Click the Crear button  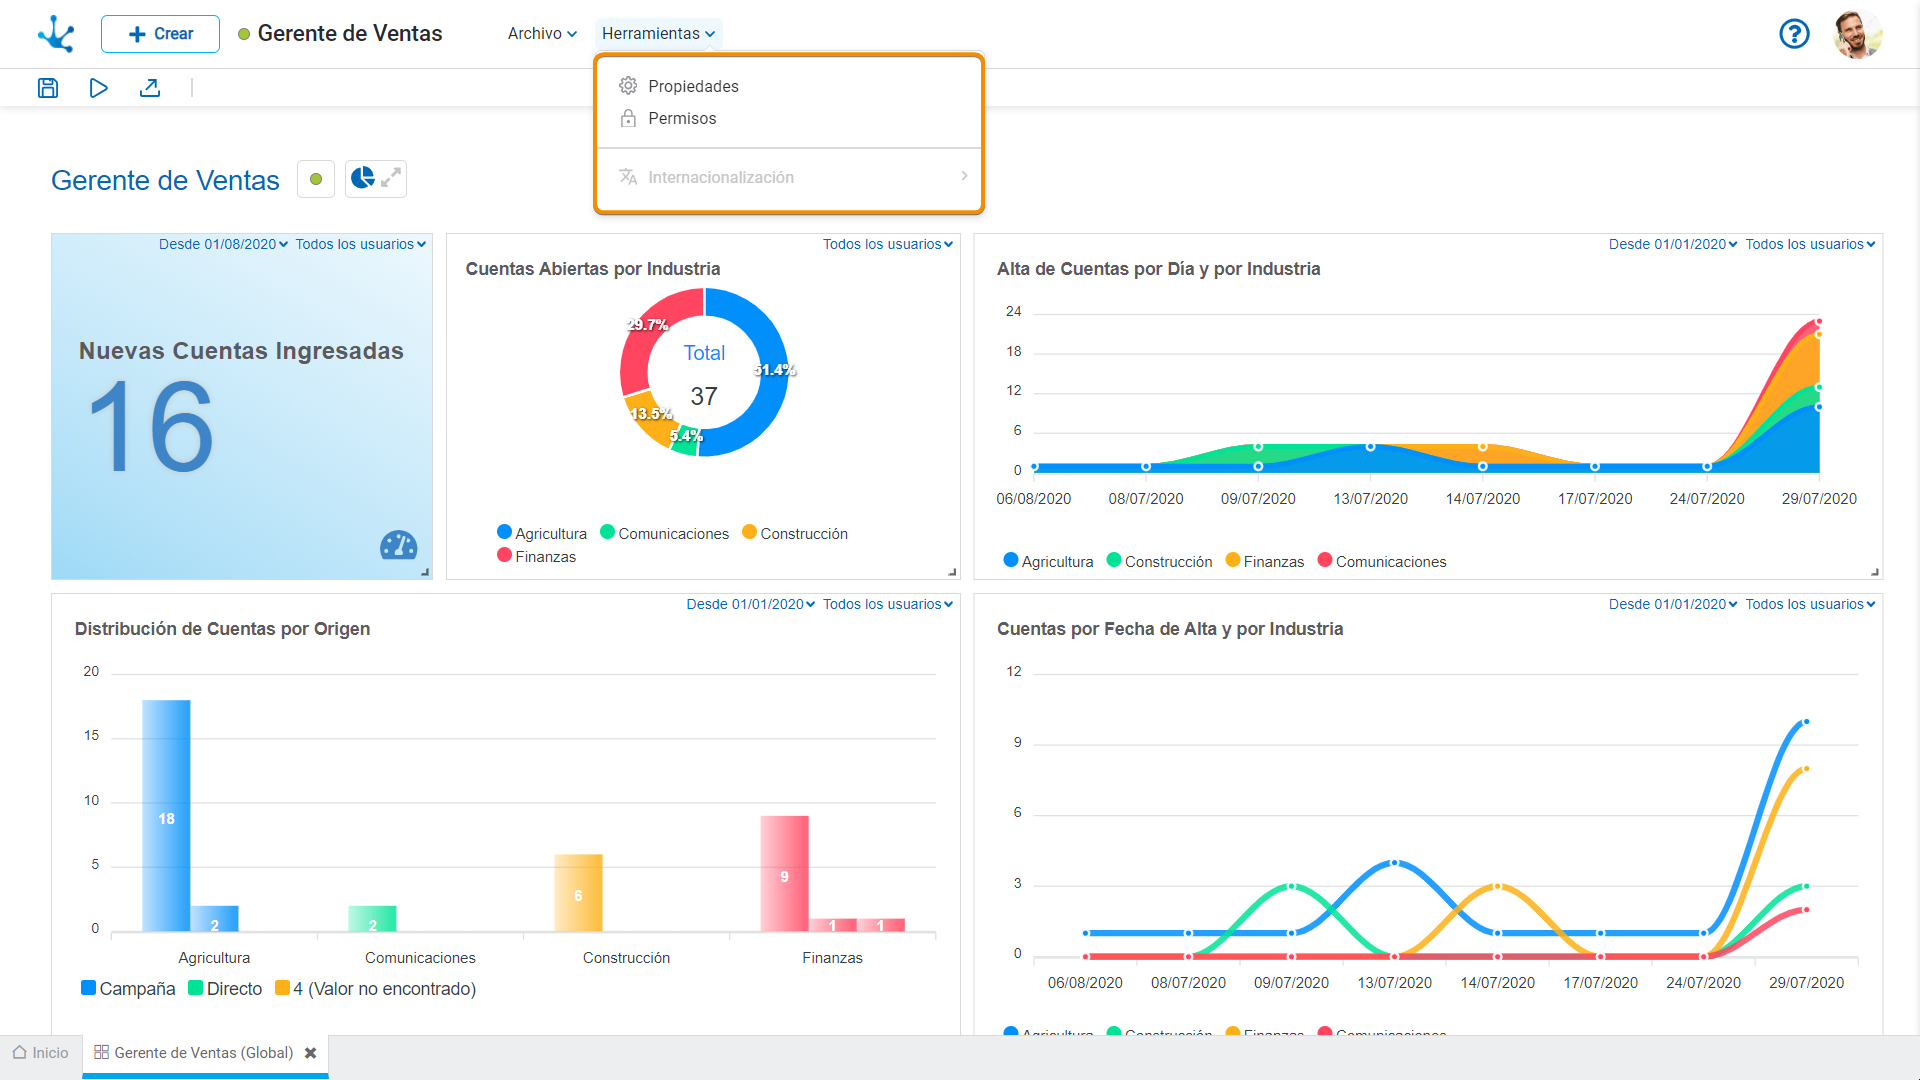click(x=160, y=34)
